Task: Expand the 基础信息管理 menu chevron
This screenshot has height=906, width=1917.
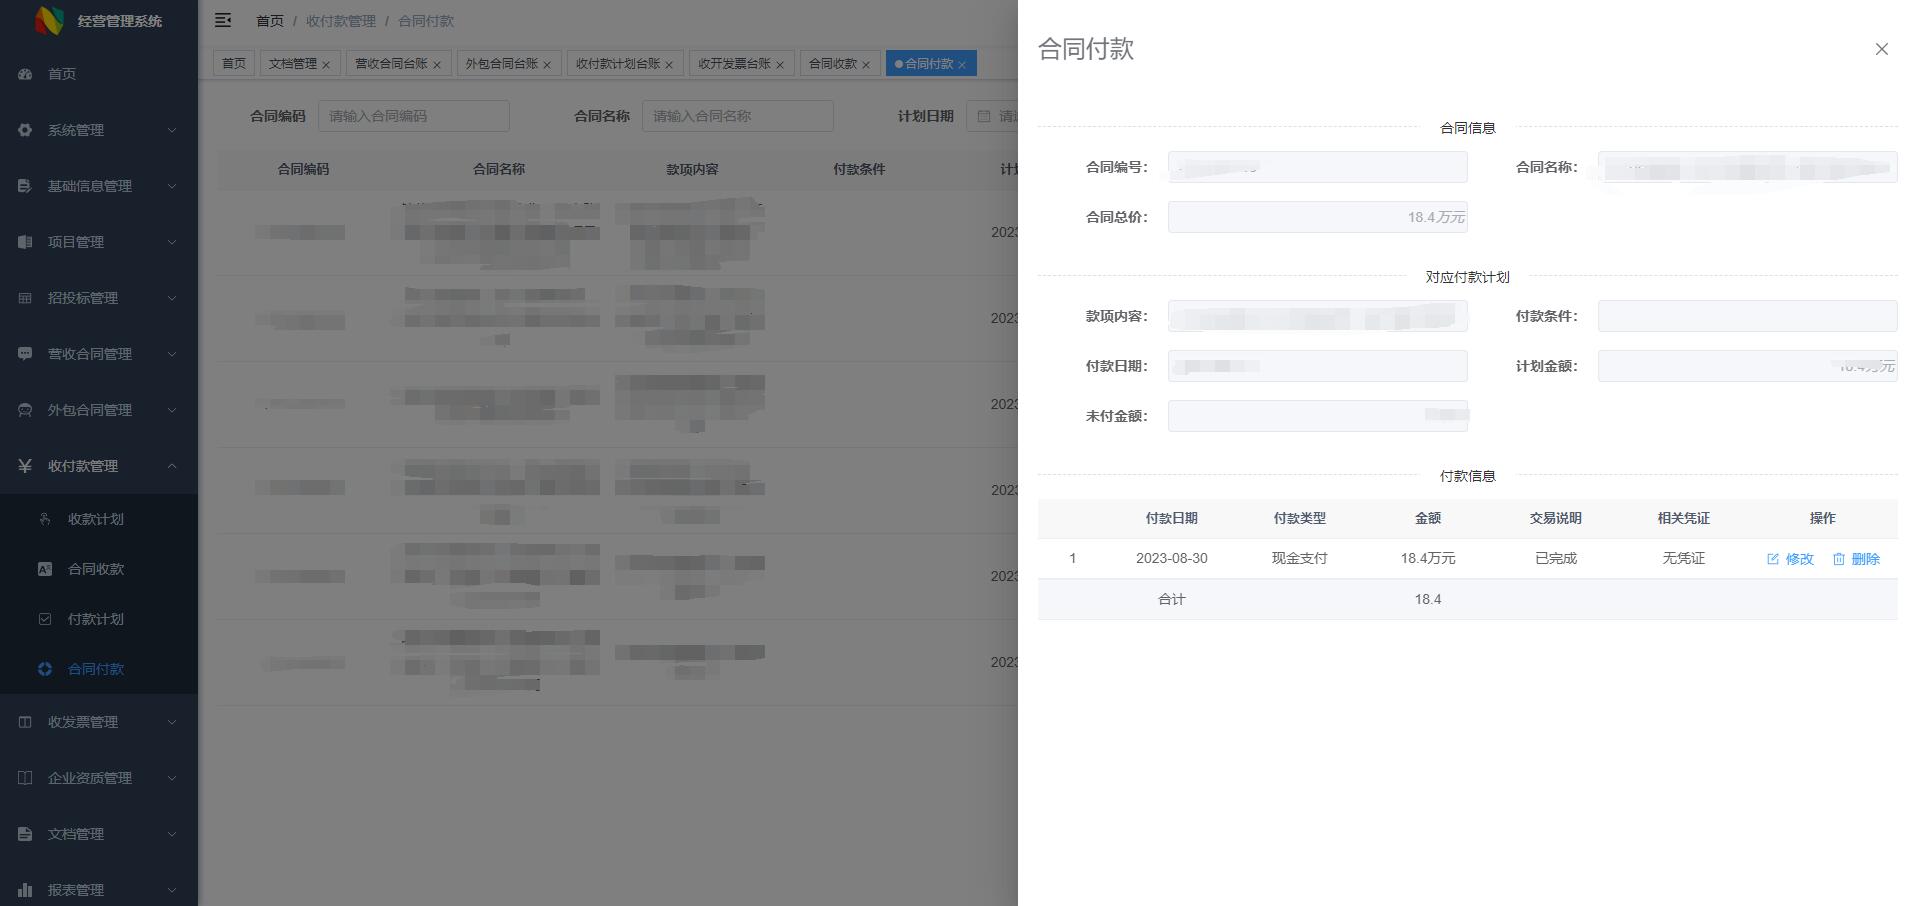Action: point(172,186)
